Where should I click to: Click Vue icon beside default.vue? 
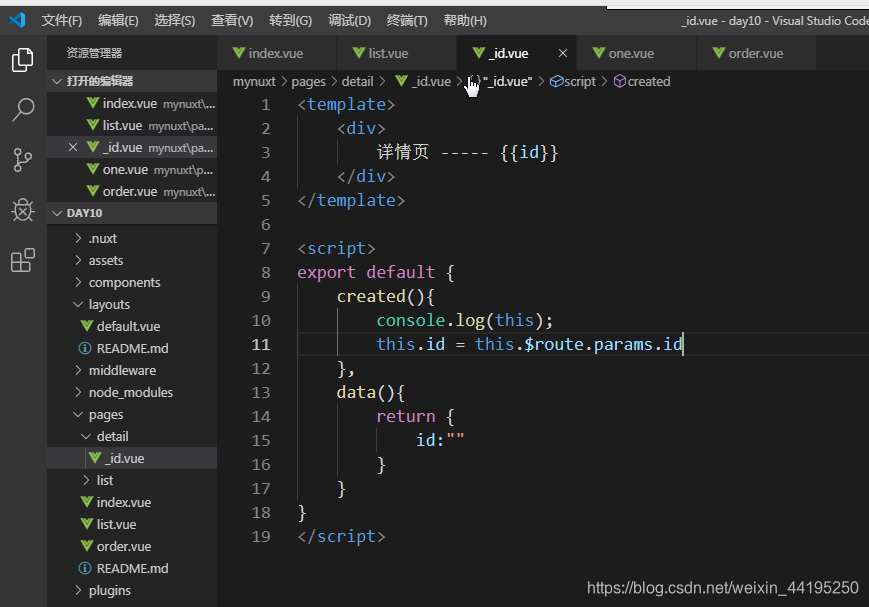[87, 326]
